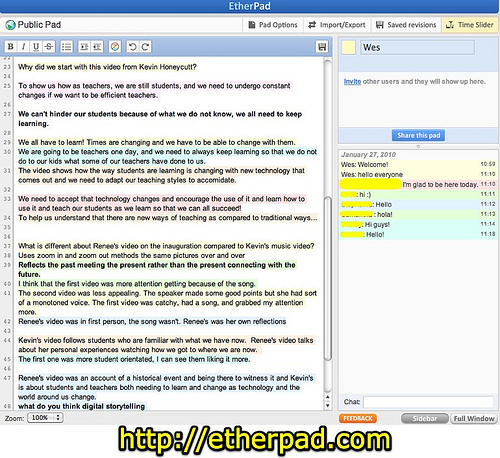Click the Public Pad title text

(x=39, y=25)
